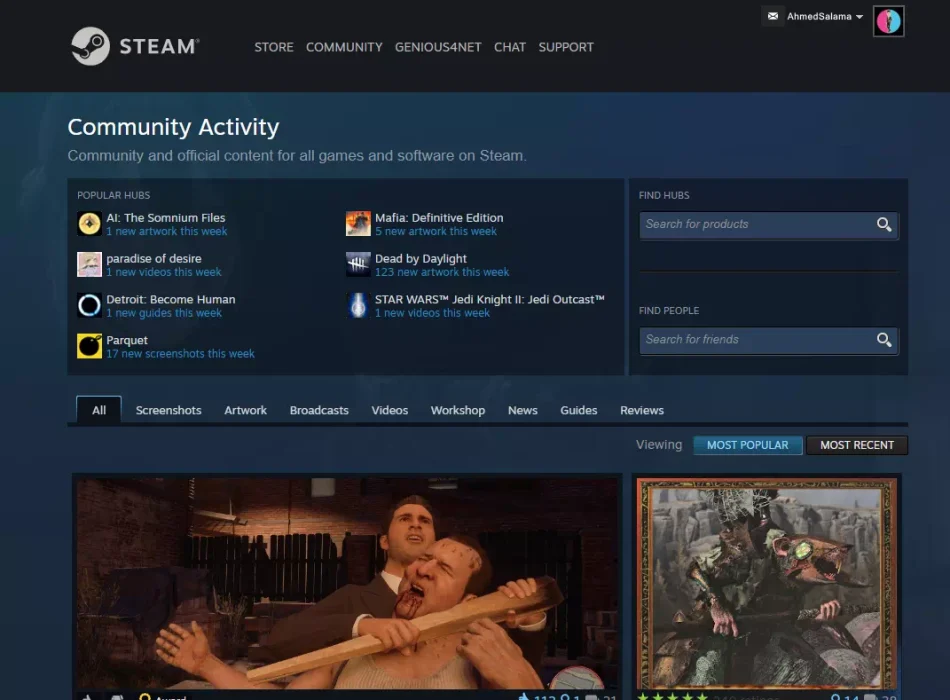This screenshot has height=700, width=950.
Task: Open the CHAT link in header
Action: [x=510, y=47]
